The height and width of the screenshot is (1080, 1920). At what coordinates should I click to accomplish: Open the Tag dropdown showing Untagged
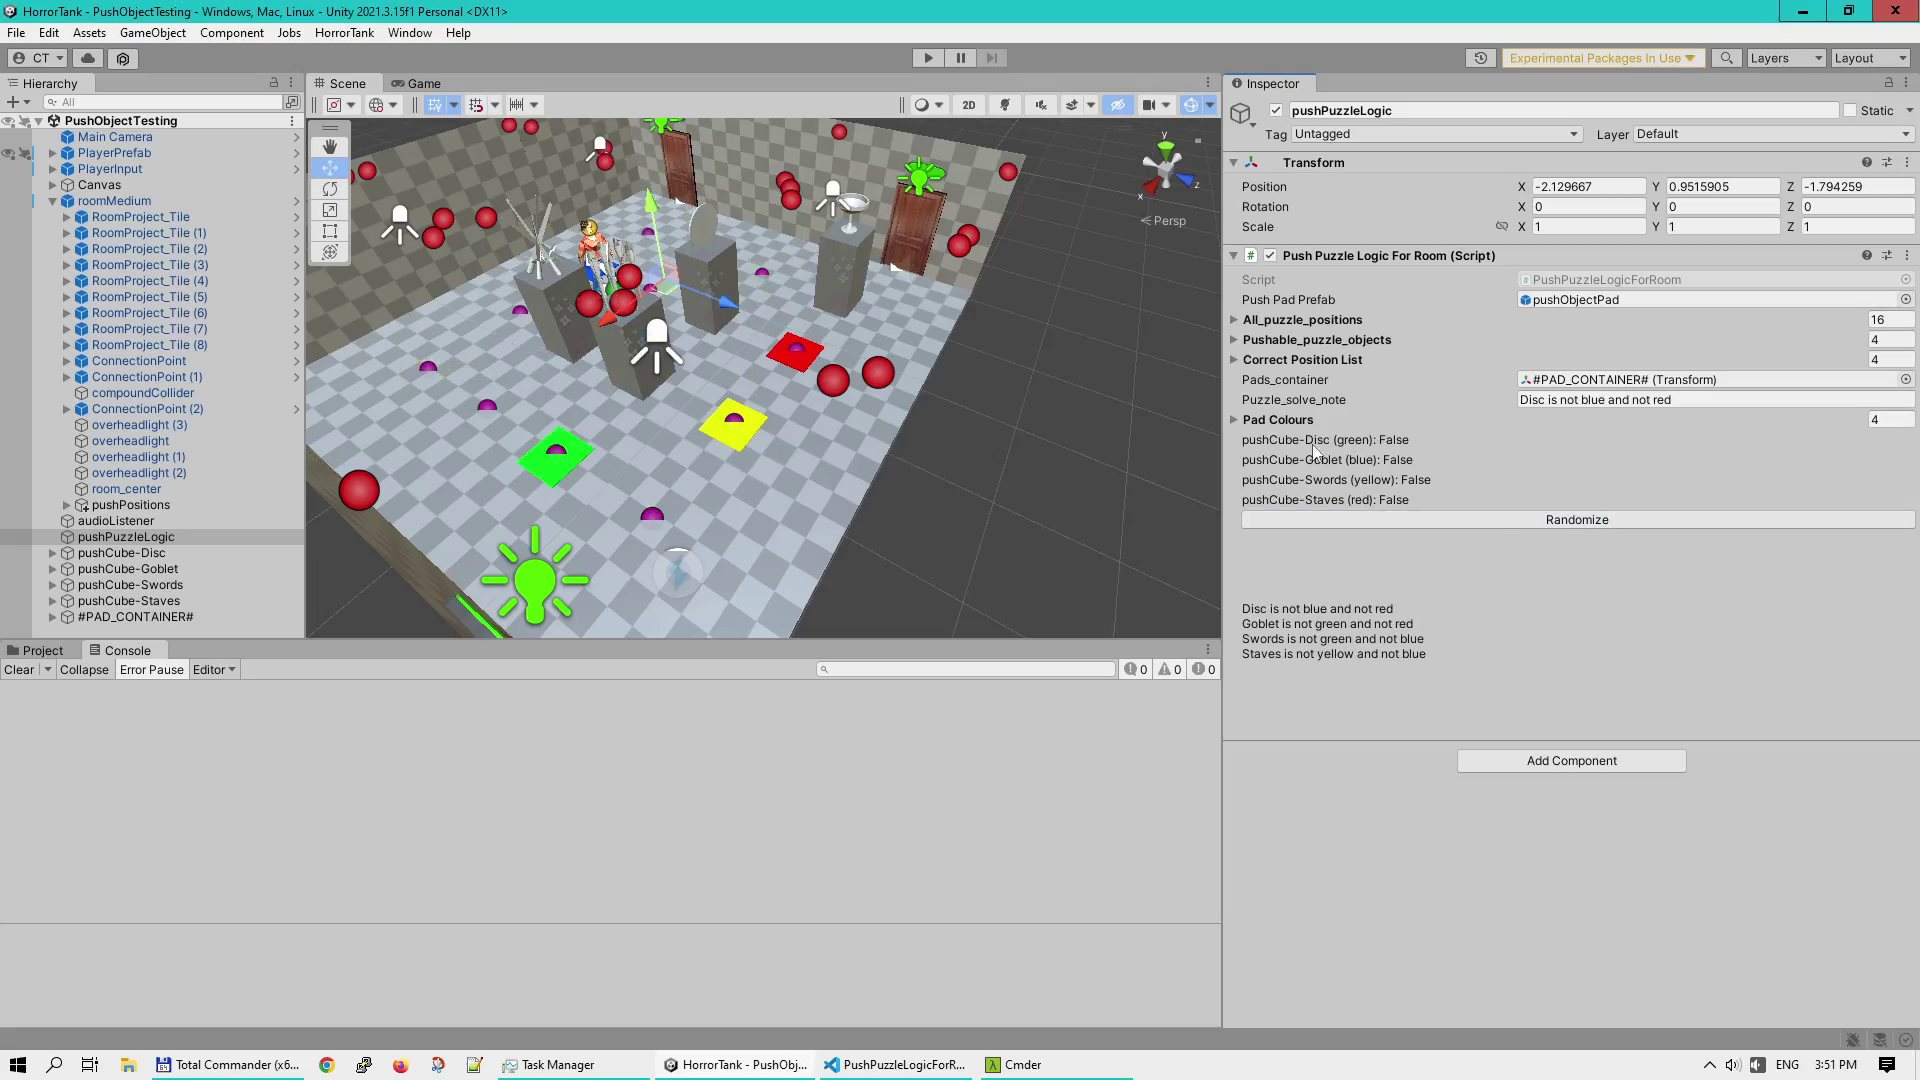click(x=1436, y=134)
